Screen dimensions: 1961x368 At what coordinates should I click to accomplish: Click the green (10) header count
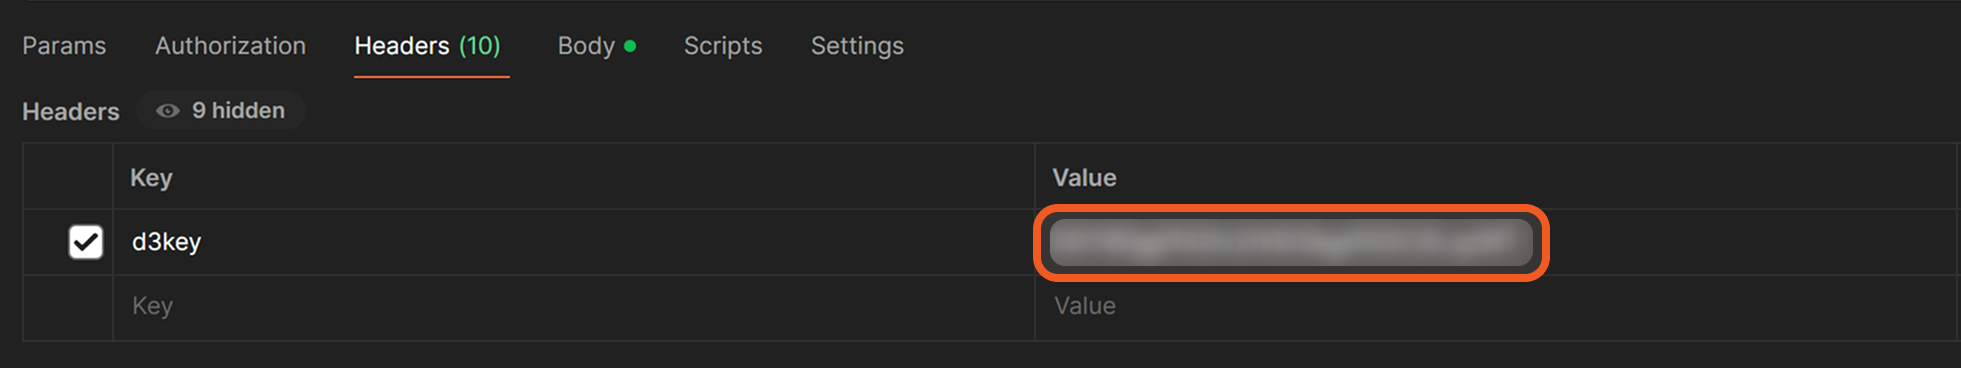pos(480,46)
